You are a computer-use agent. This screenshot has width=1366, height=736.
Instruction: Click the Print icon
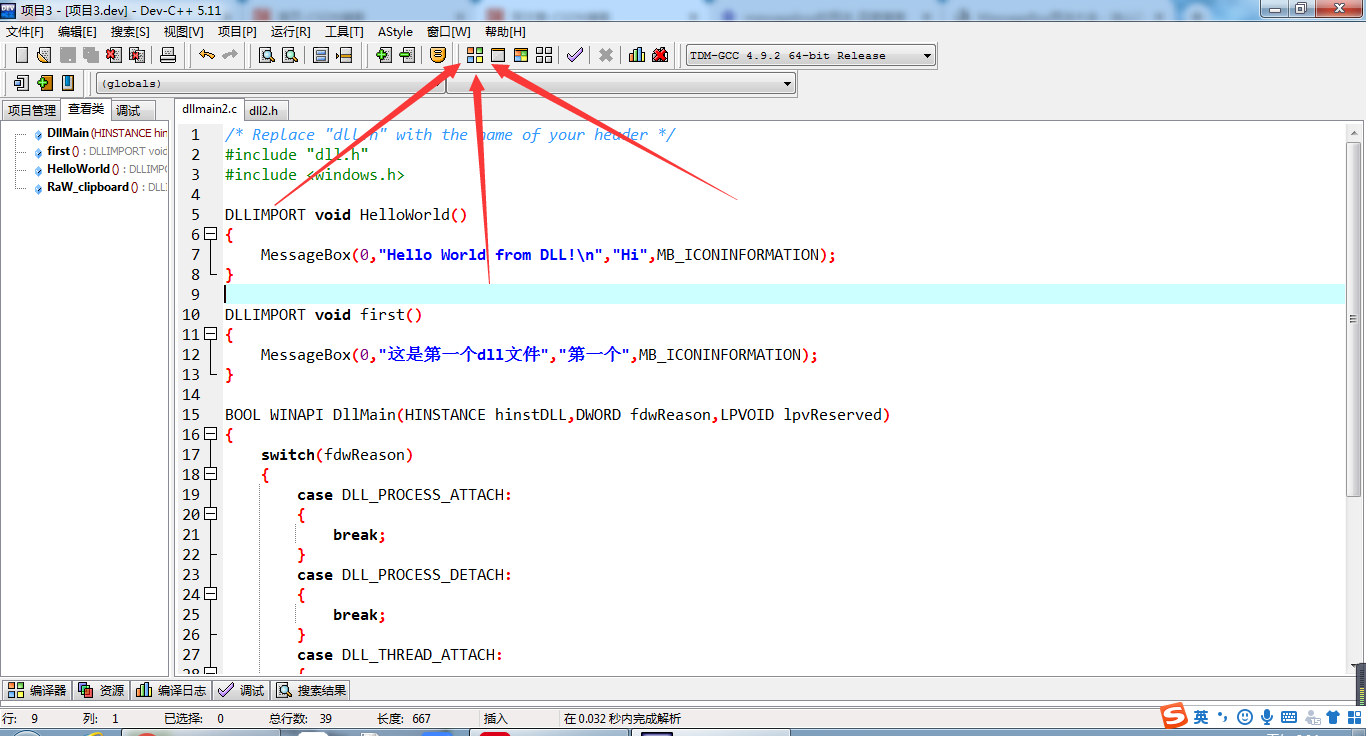[x=168, y=55]
